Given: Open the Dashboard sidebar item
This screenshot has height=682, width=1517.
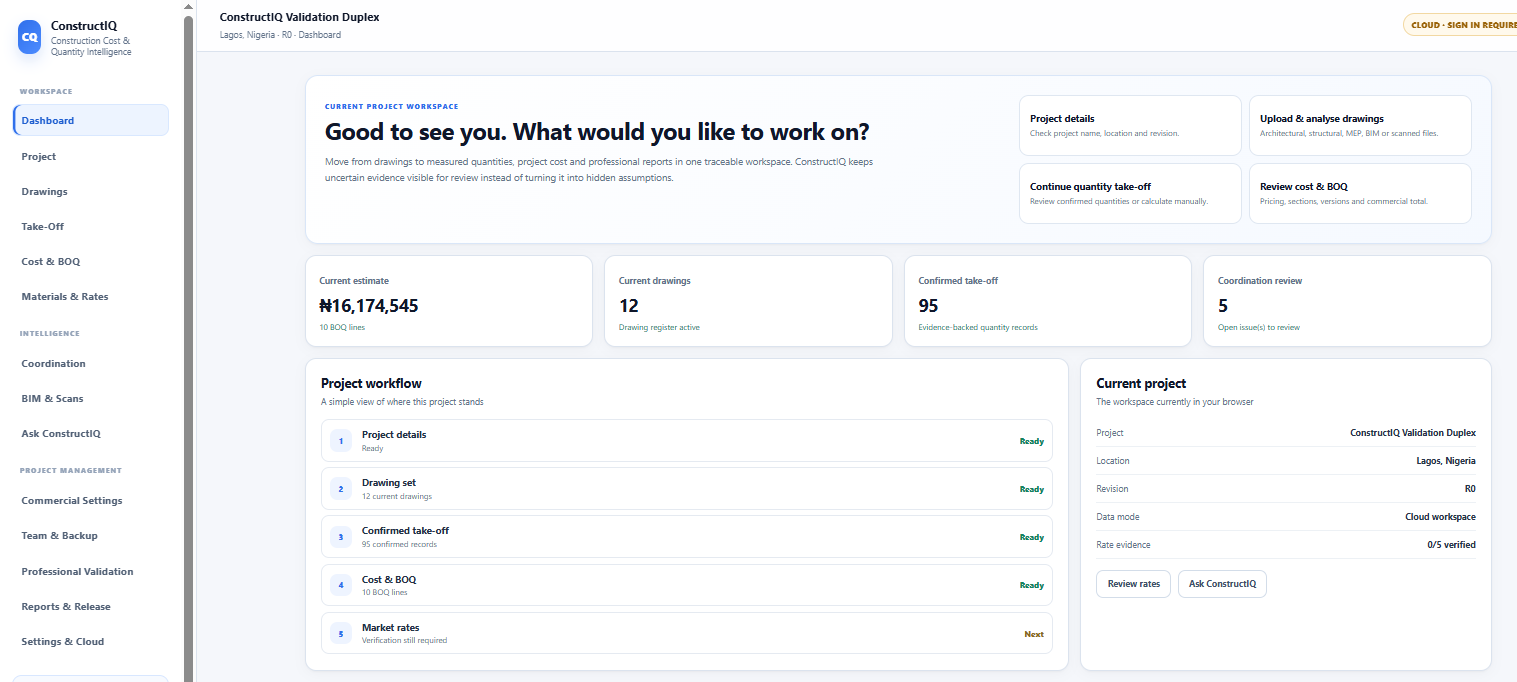Looking at the screenshot, I should (91, 120).
